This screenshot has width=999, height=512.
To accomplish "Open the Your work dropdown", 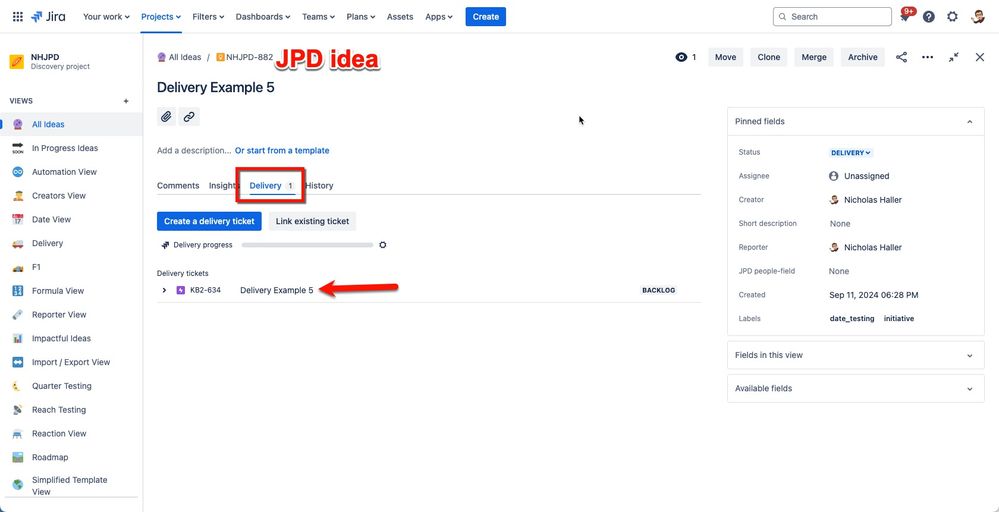I will coord(106,17).
